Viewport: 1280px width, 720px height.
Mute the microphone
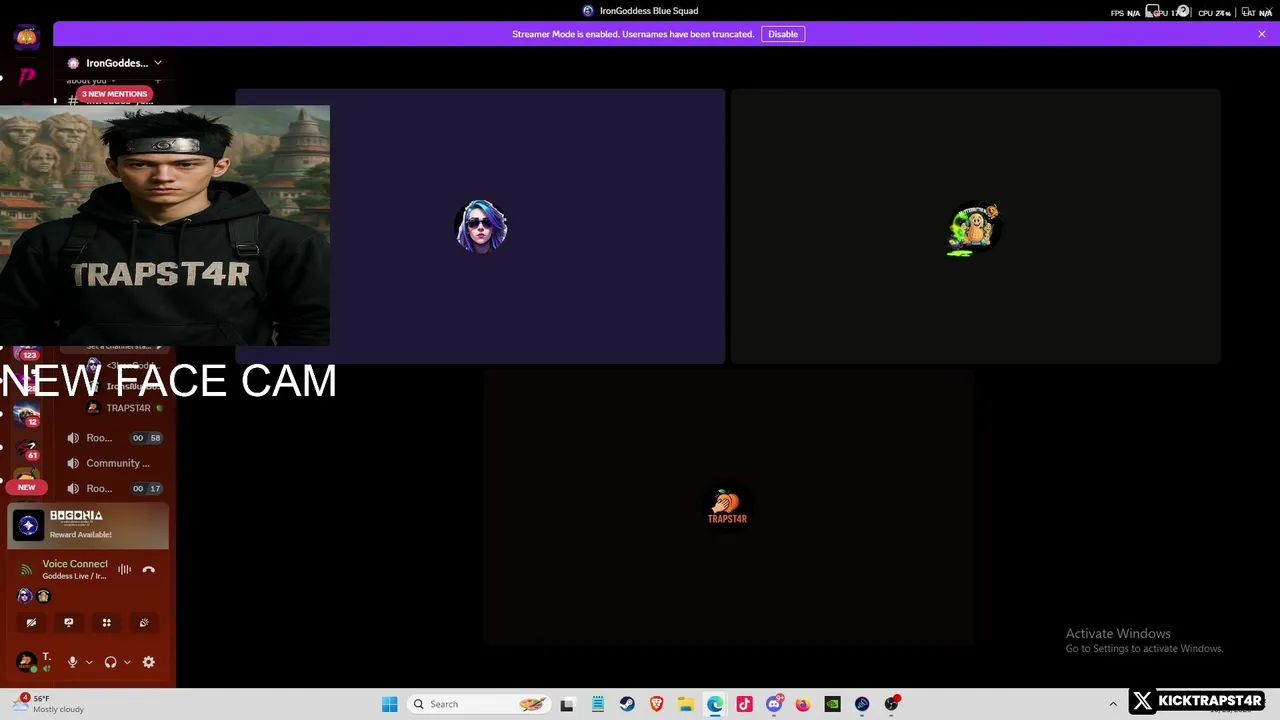[x=72, y=662]
